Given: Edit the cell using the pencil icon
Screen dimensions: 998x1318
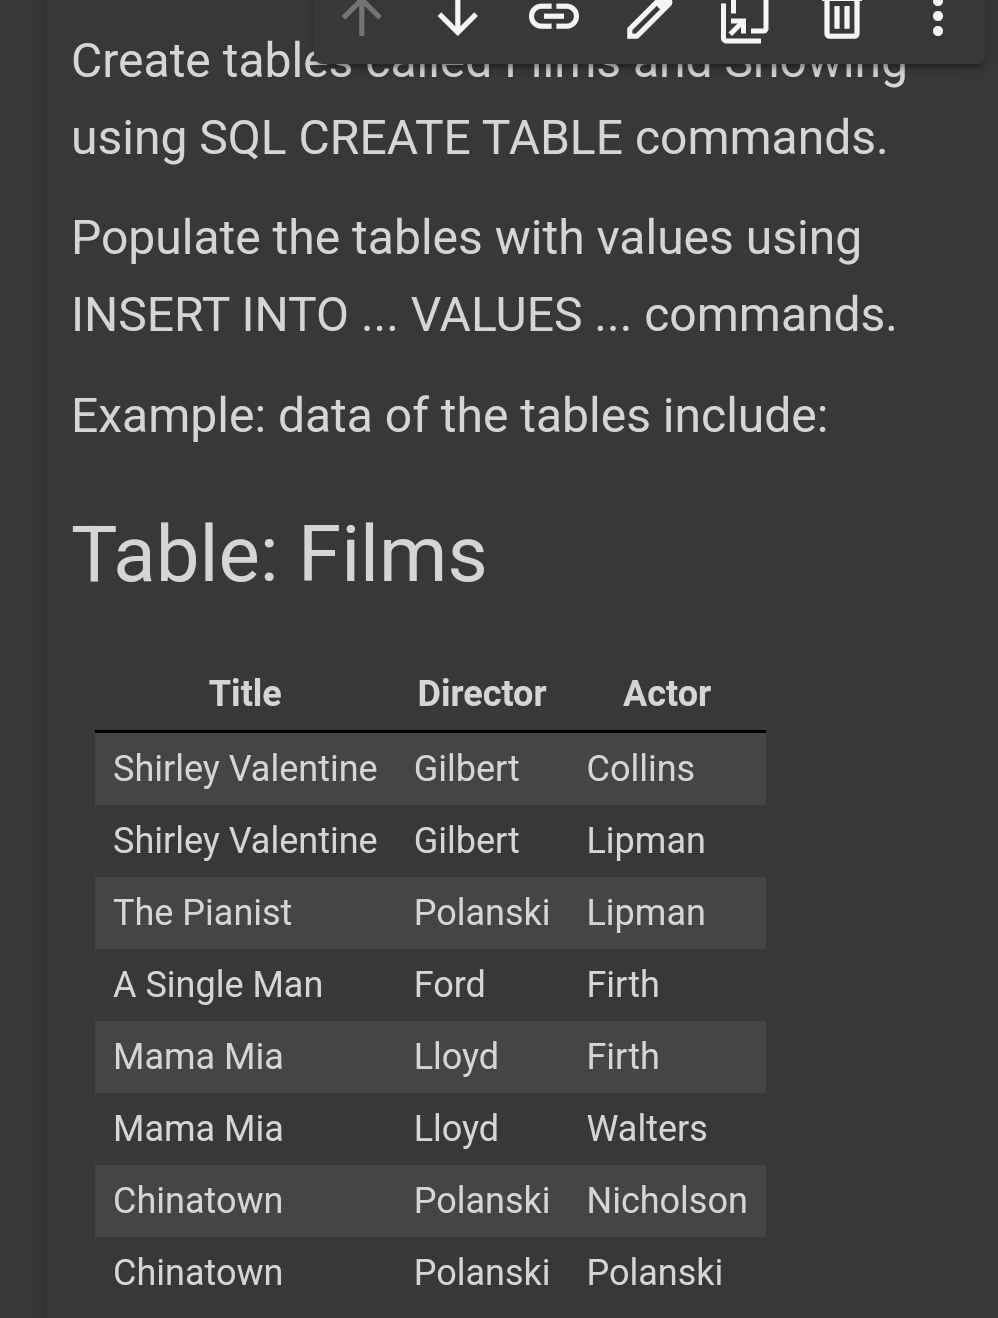Looking at the screenshot, I should point(649,17).
